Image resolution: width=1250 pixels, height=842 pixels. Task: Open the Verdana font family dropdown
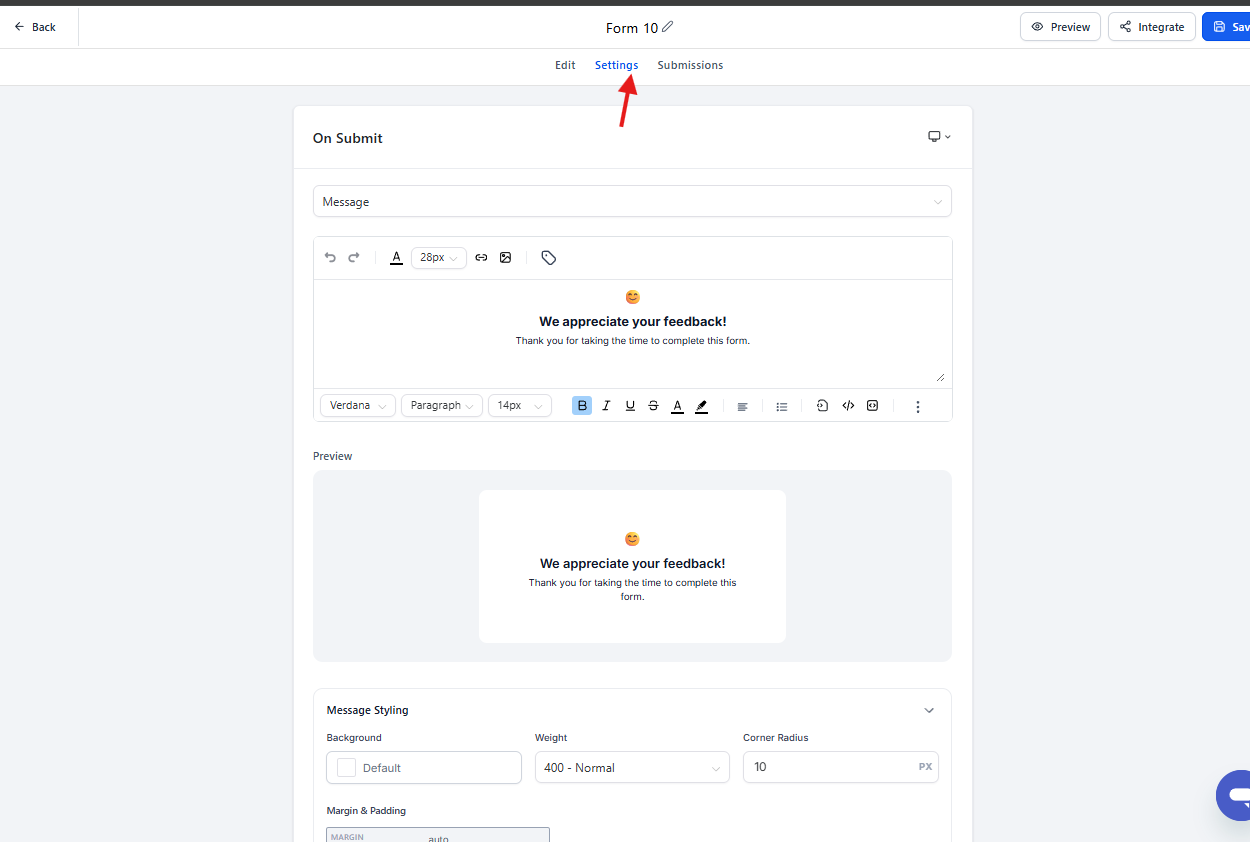click(x=358, y=406)
